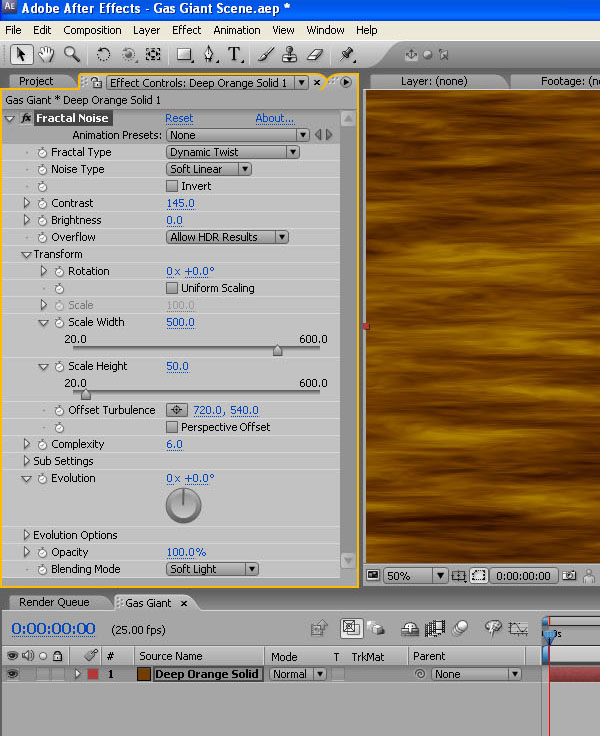Image resolution: width=600 pixels, height=736 pixels.
Task: Activate the Eraser tool
Action: click(x=314, y=55)
